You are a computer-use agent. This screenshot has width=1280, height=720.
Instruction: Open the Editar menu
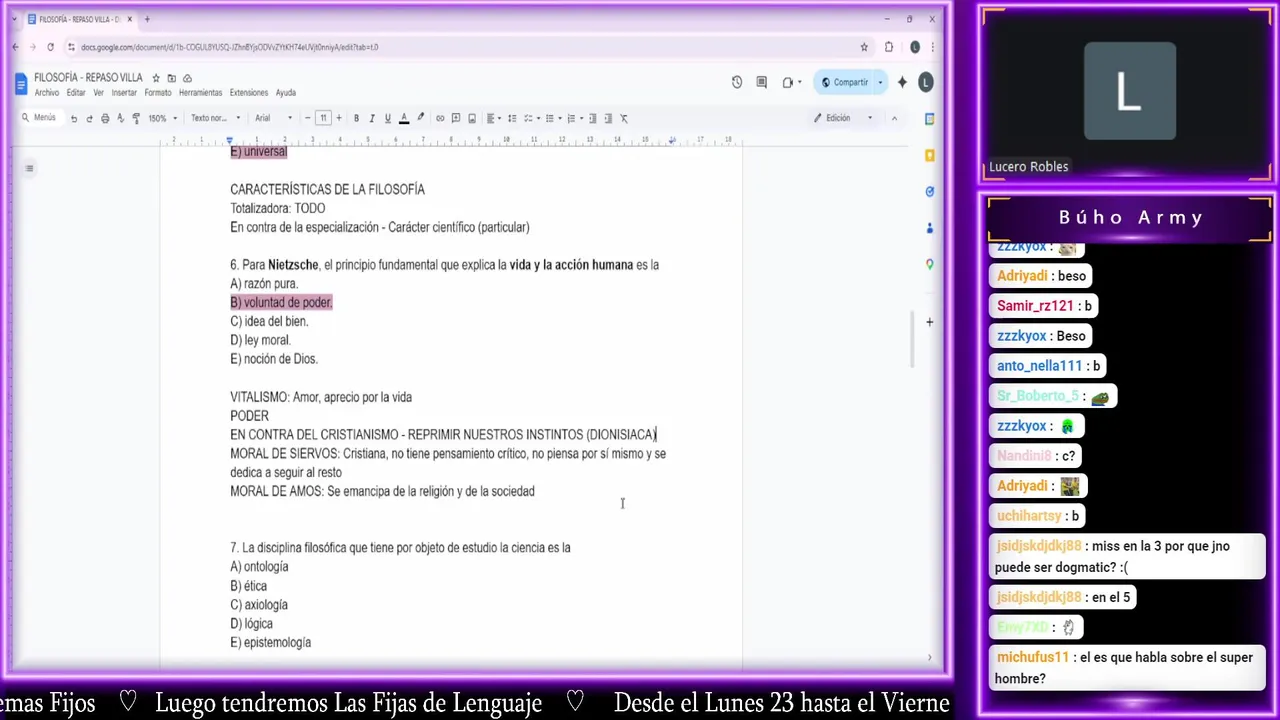pos(76,93)
